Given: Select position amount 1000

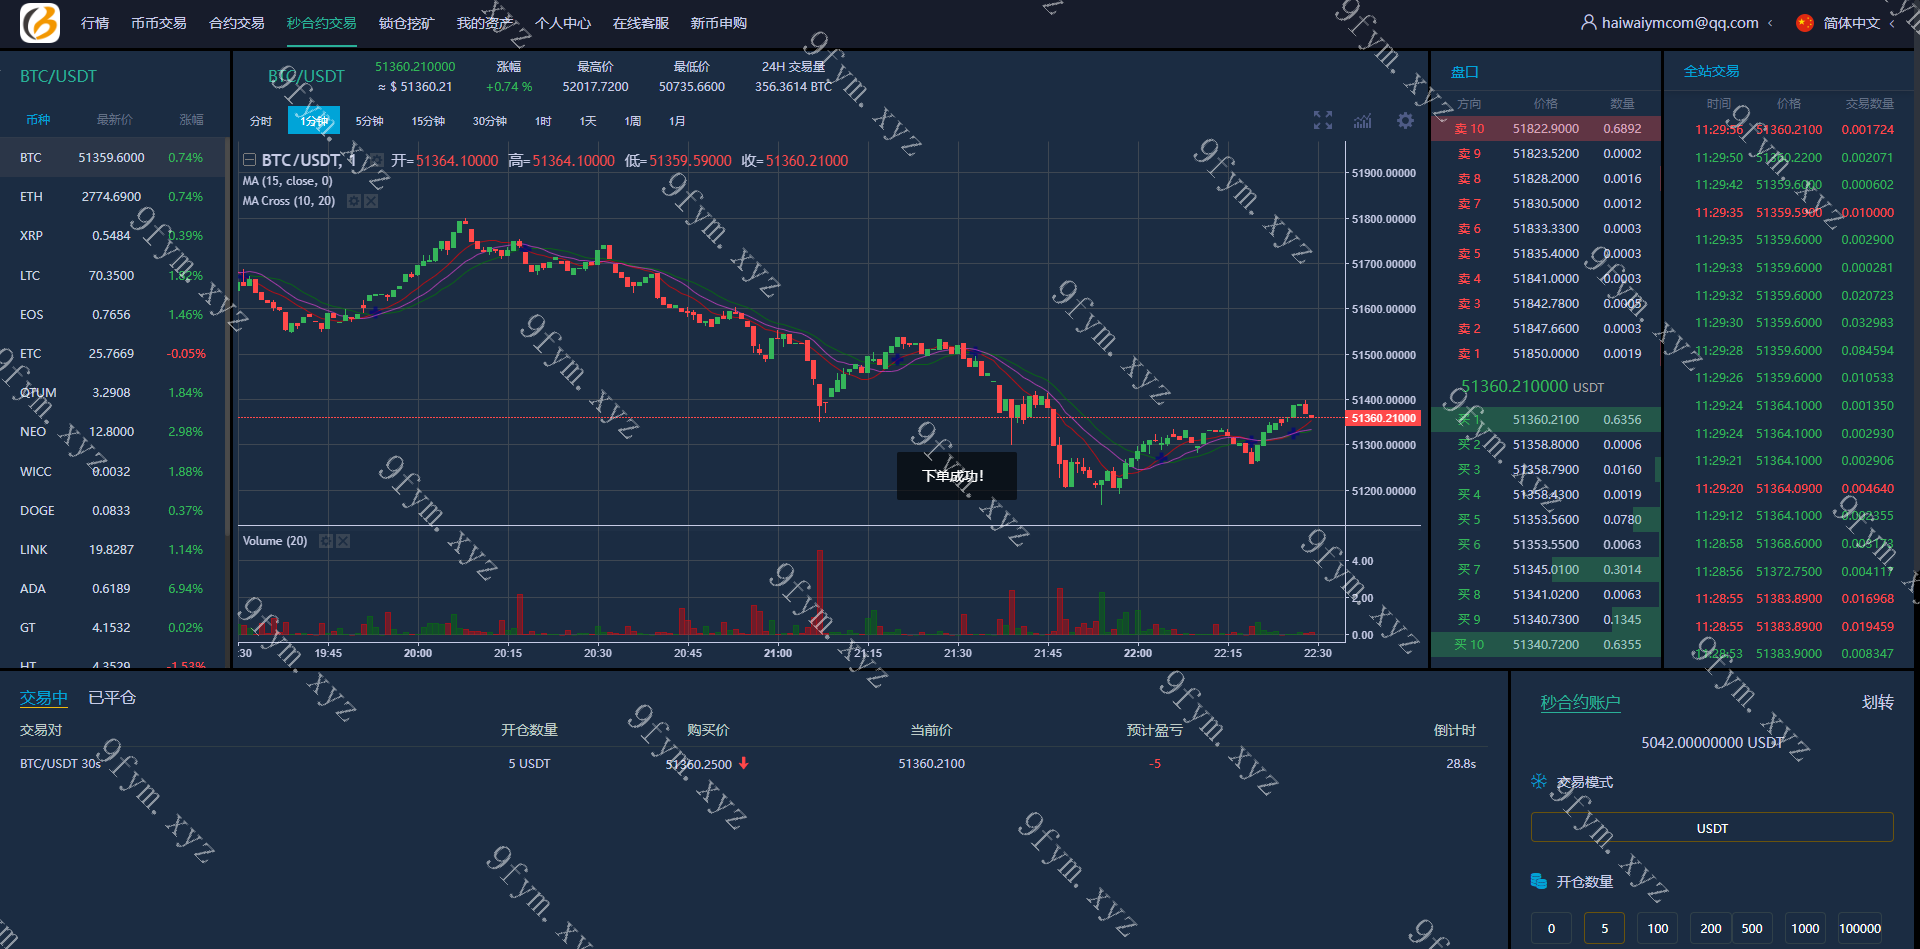Looking at the screenshot, I should pyautogui.click(x=1805, y=928).
